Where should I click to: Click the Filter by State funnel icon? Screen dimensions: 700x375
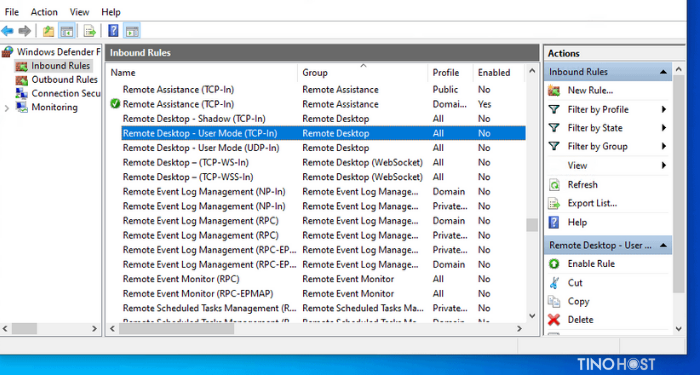point(554,128)
